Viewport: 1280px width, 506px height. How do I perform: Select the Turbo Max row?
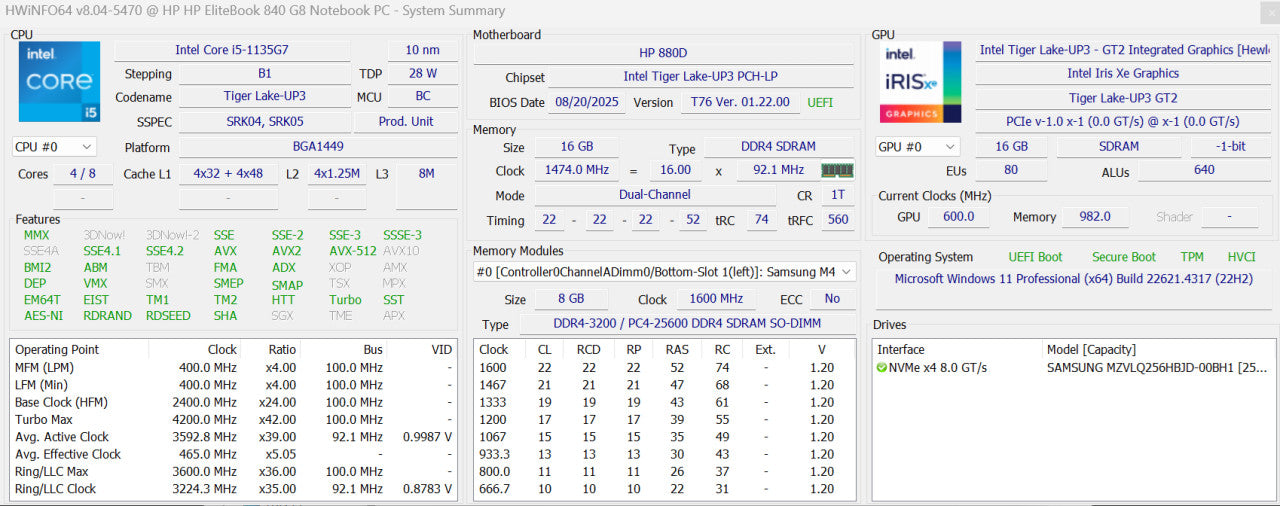coord(234,420)
